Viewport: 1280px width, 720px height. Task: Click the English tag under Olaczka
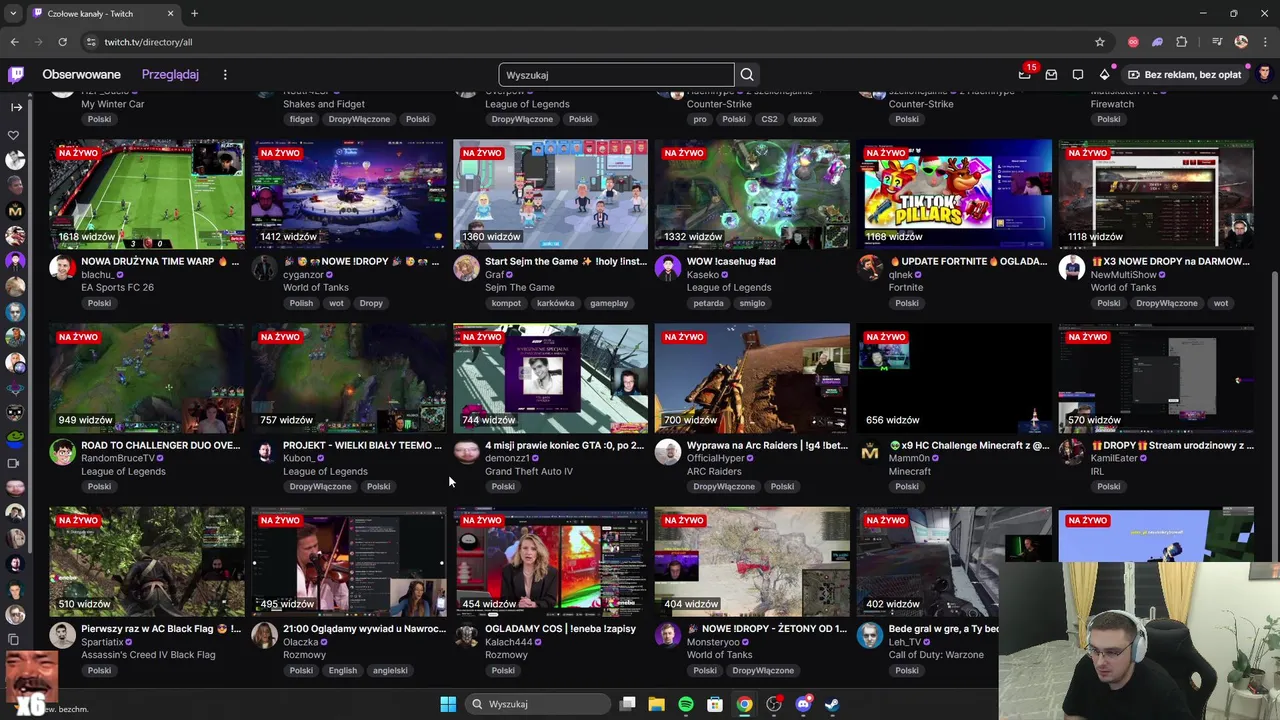(x=342, y=671)
